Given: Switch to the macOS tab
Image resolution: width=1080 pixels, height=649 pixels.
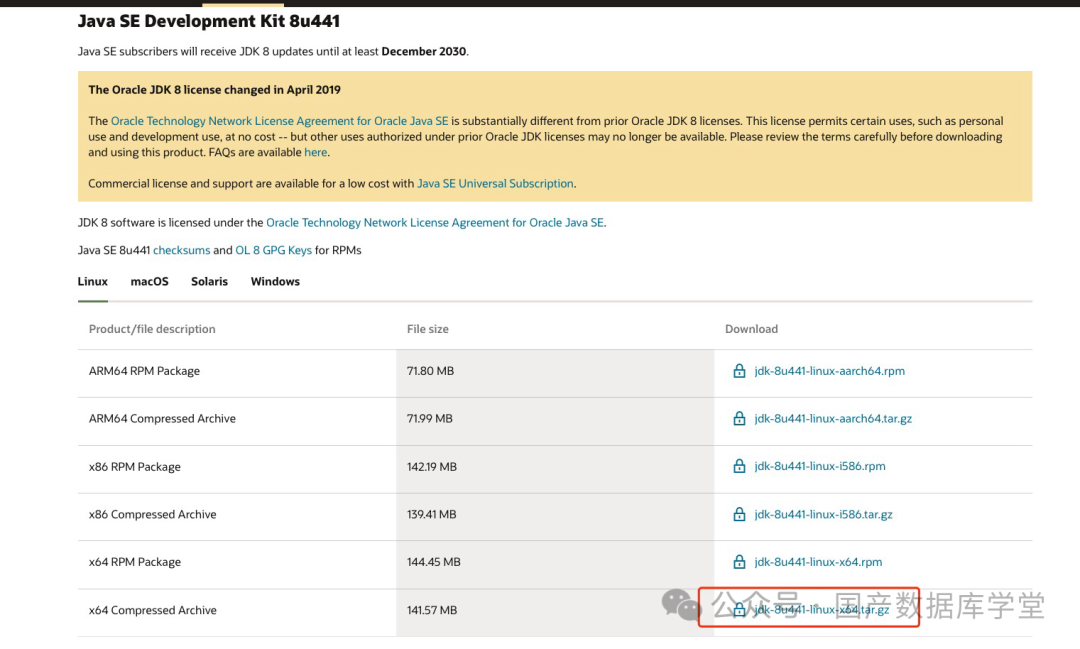Looking at the screenshot, I should [x=149, y=281].
